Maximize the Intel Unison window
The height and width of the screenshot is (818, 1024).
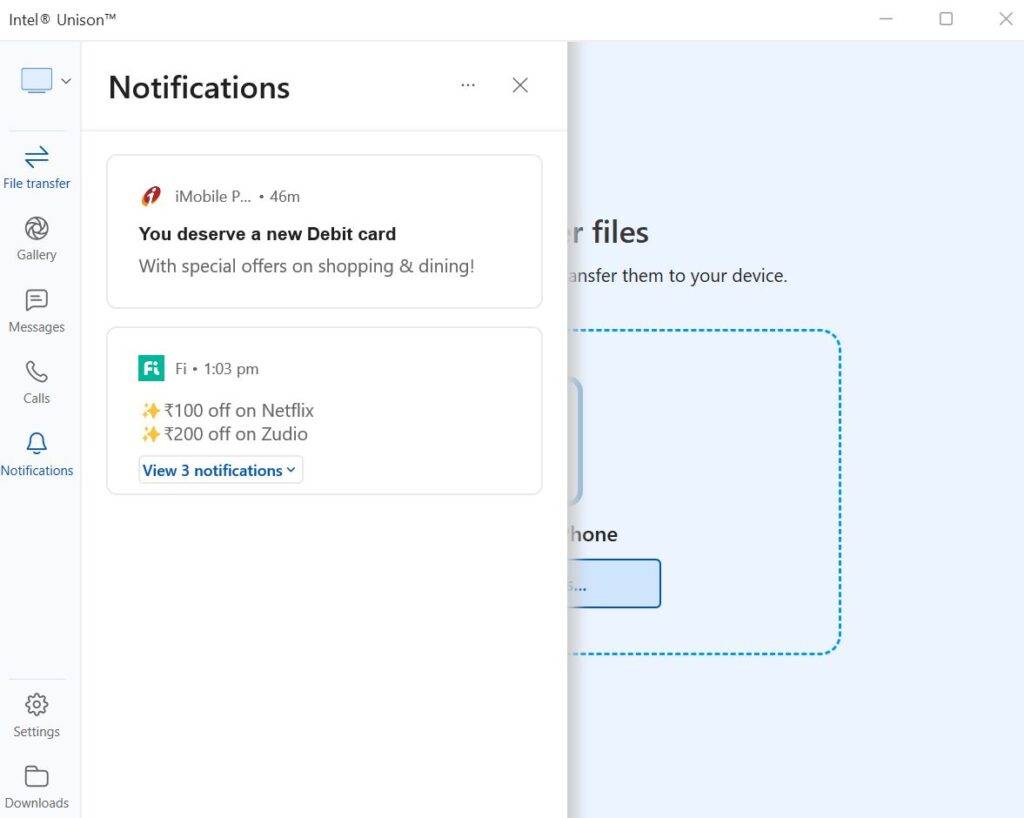point(946,19)
